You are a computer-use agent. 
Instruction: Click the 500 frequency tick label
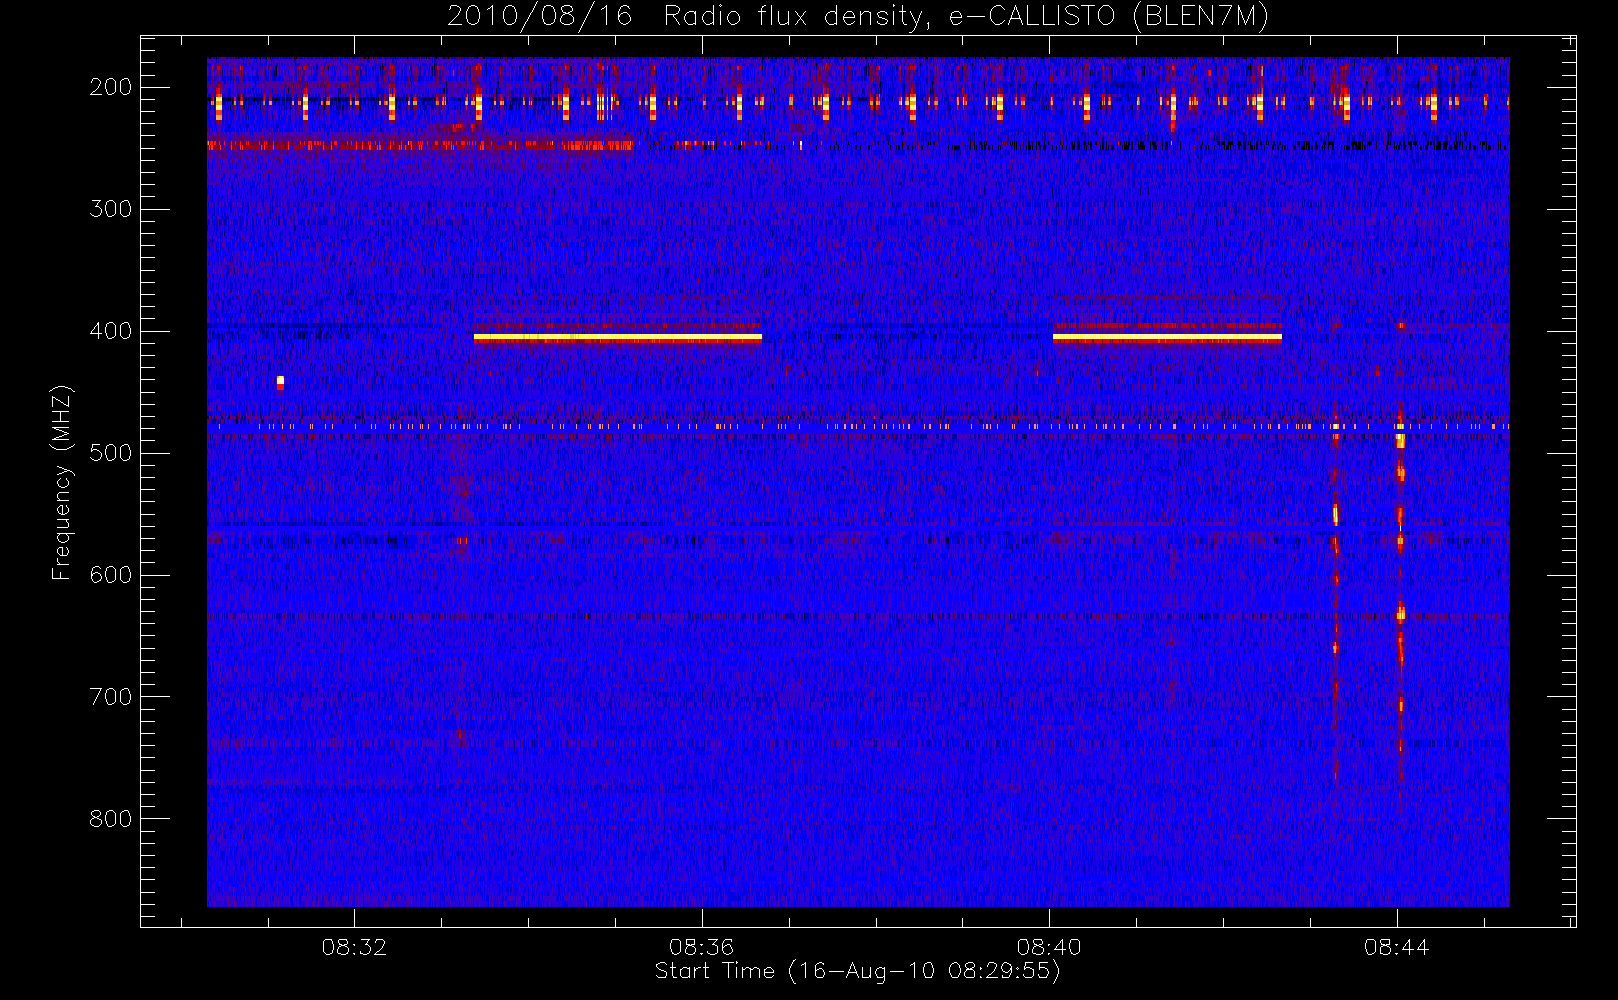coord(110,453)
